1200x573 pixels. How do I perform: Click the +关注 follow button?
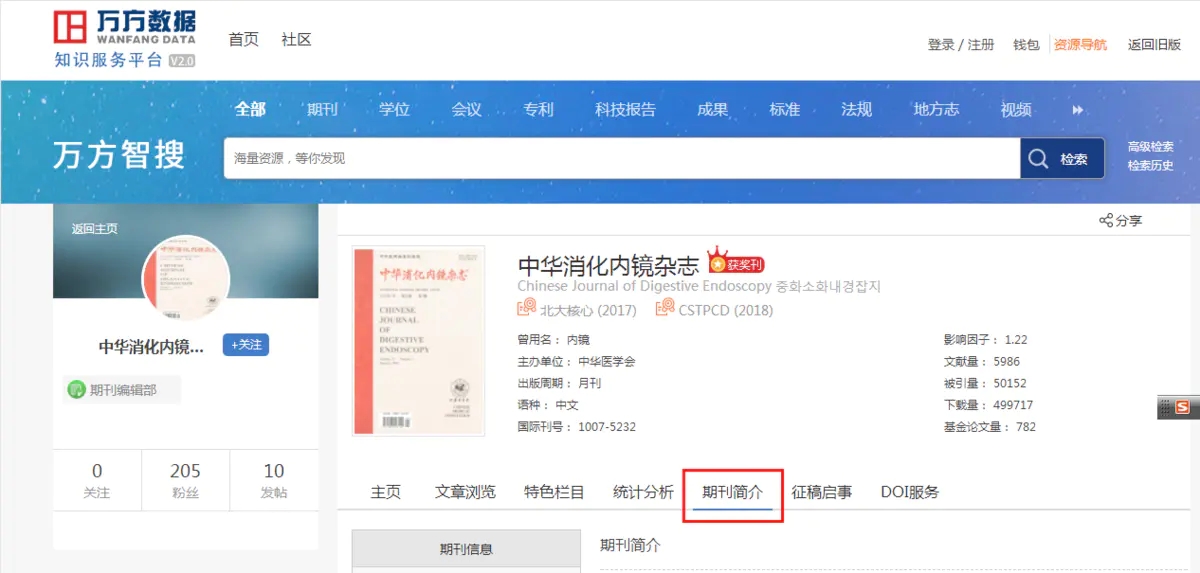(x=246, y=345)
